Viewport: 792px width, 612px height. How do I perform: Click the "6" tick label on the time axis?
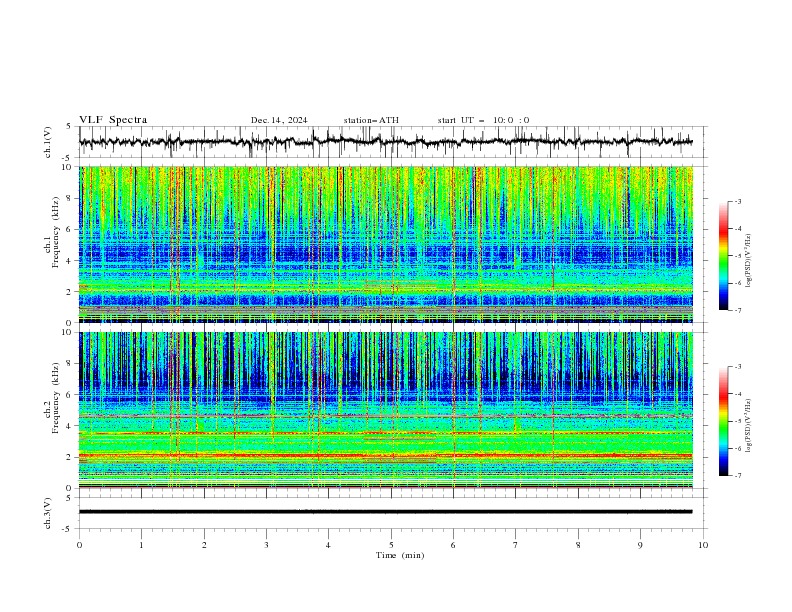click(x=453, y=545)
